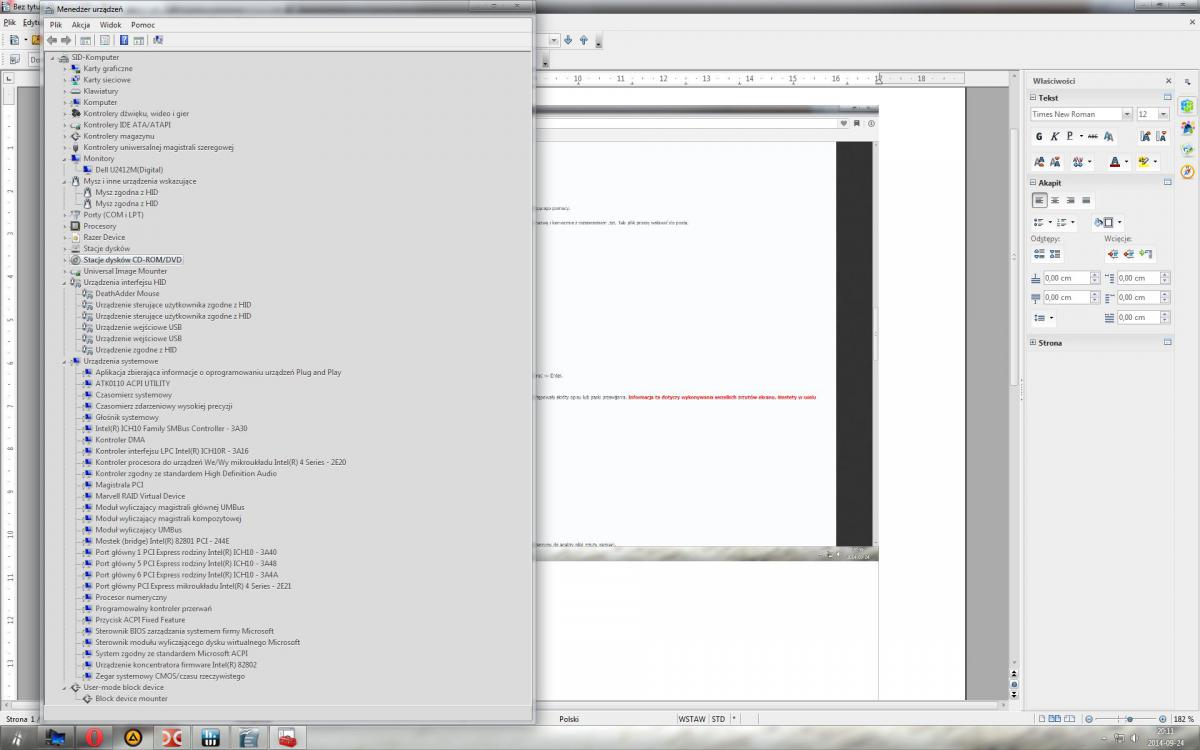Screen dimensions: 1200x750
Task: Collapse the Akapit panel in sidebar
Action: click(1033, 183)
